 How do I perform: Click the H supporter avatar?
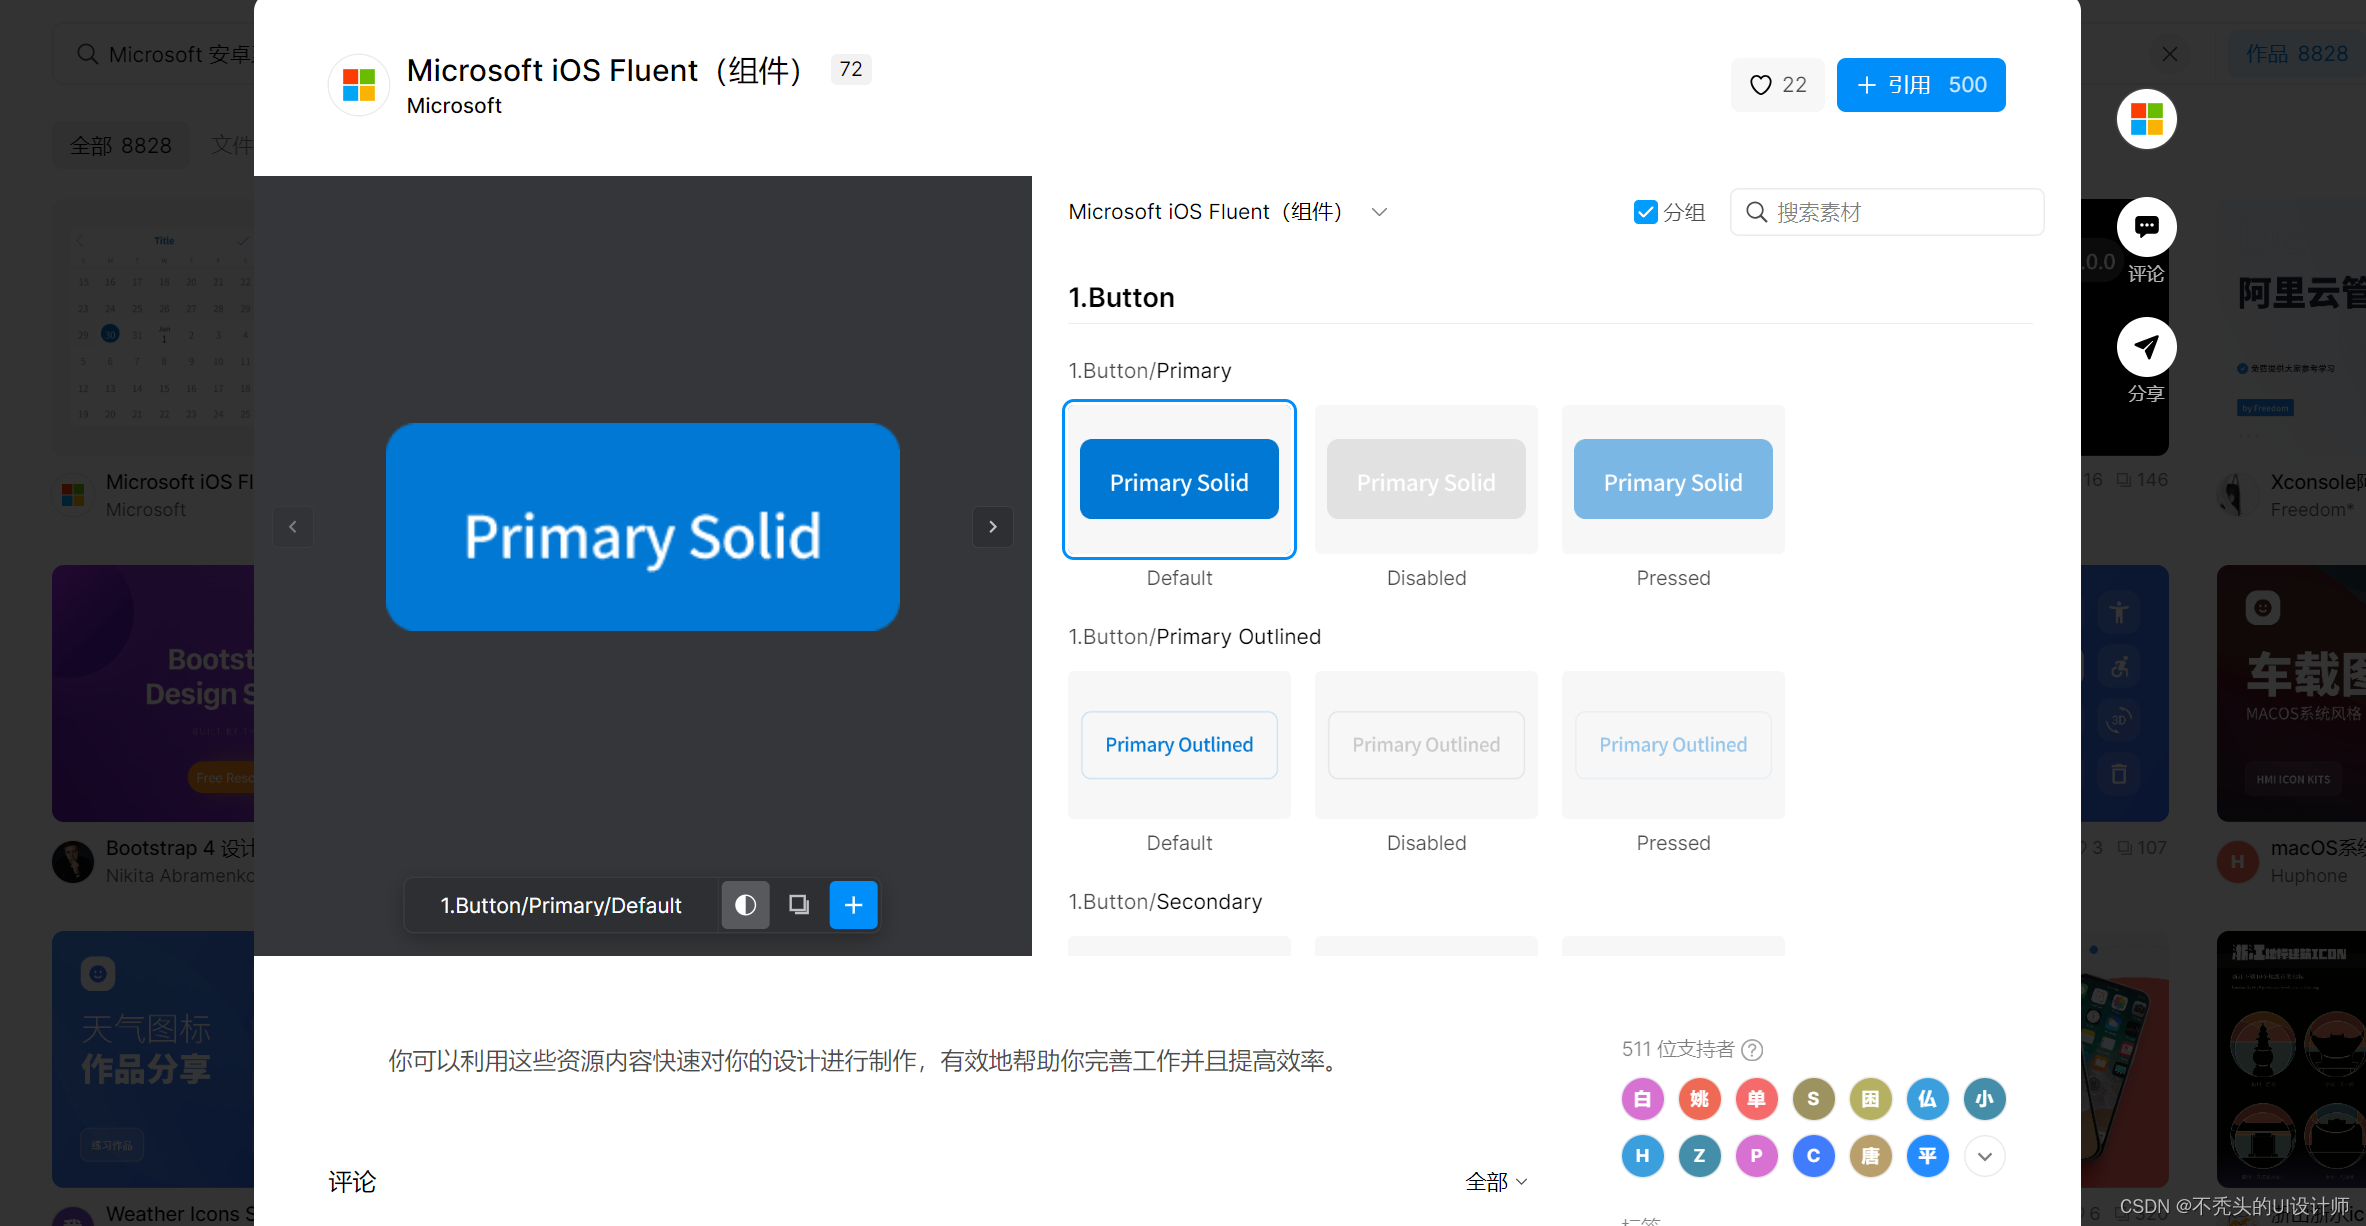point(1642,1156)
